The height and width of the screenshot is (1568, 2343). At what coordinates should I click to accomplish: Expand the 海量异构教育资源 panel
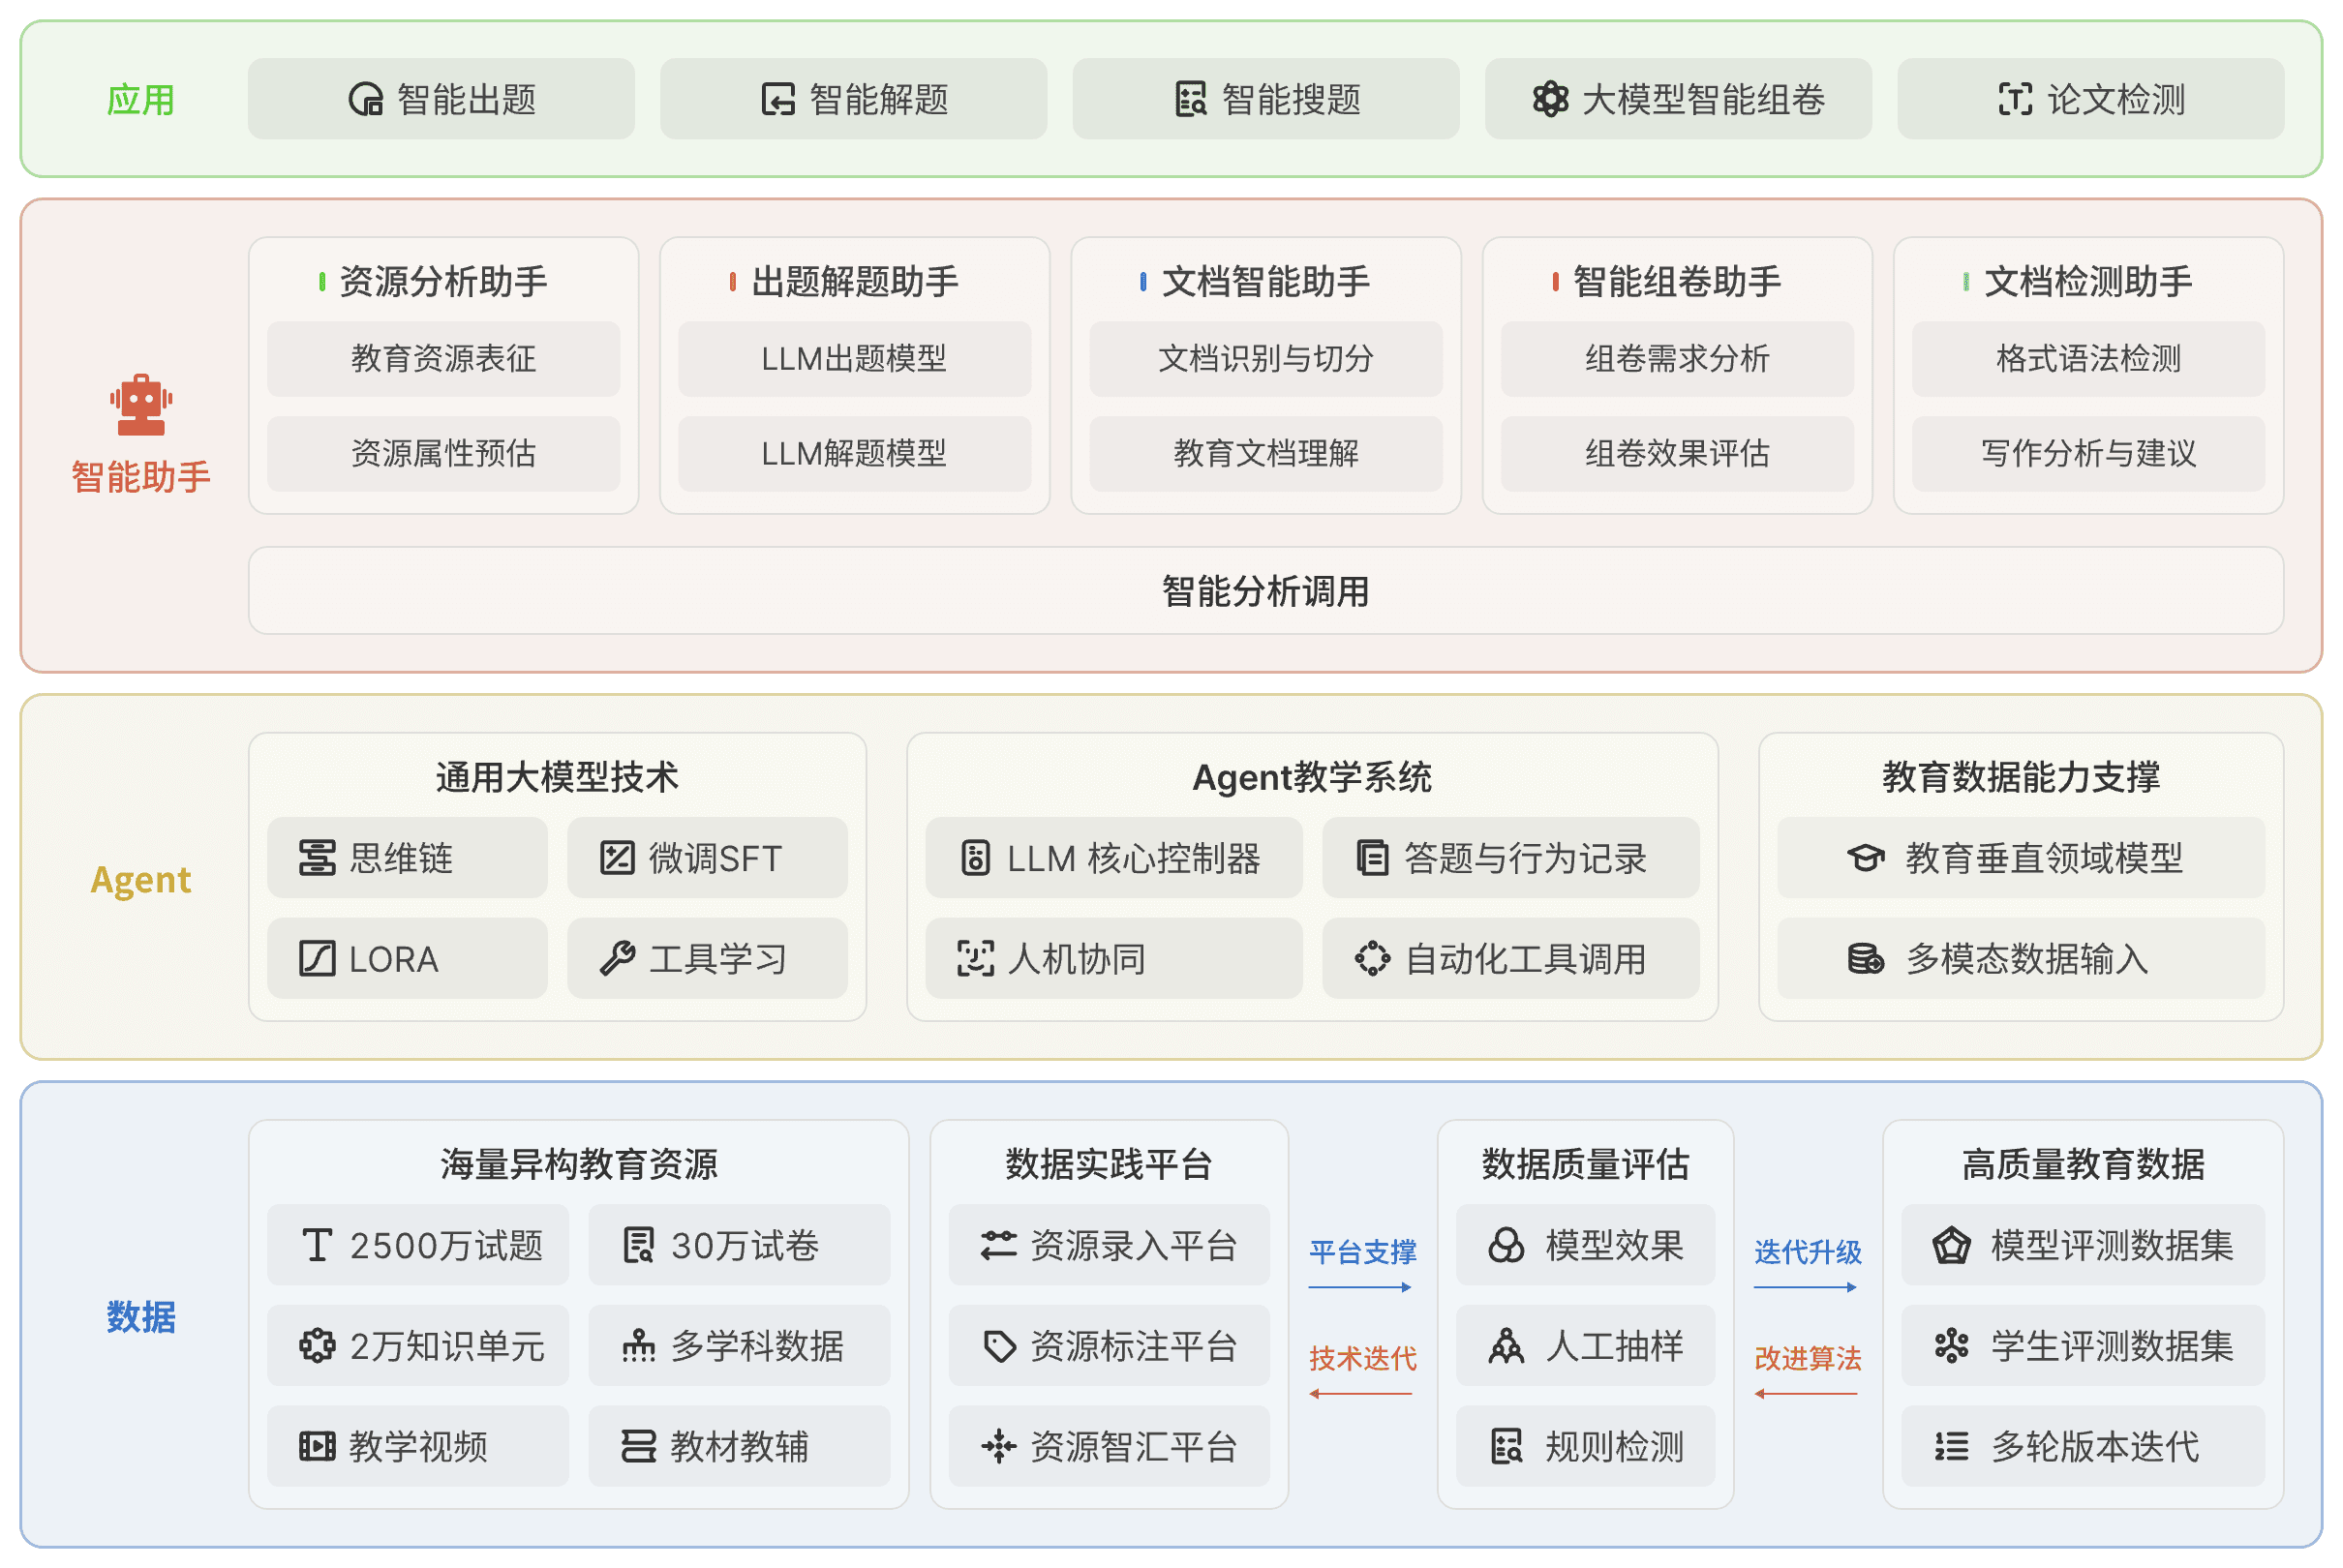pos(580,1163)
